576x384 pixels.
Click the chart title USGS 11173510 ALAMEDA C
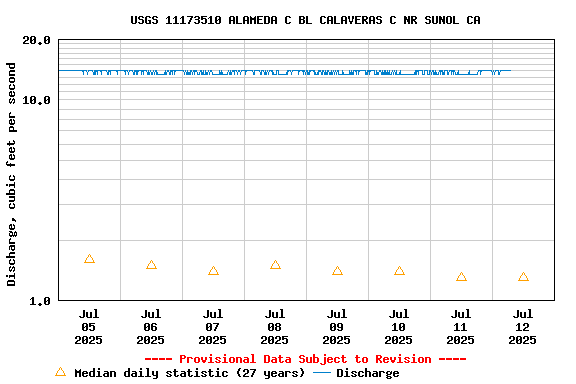click(x=305, y=20)
